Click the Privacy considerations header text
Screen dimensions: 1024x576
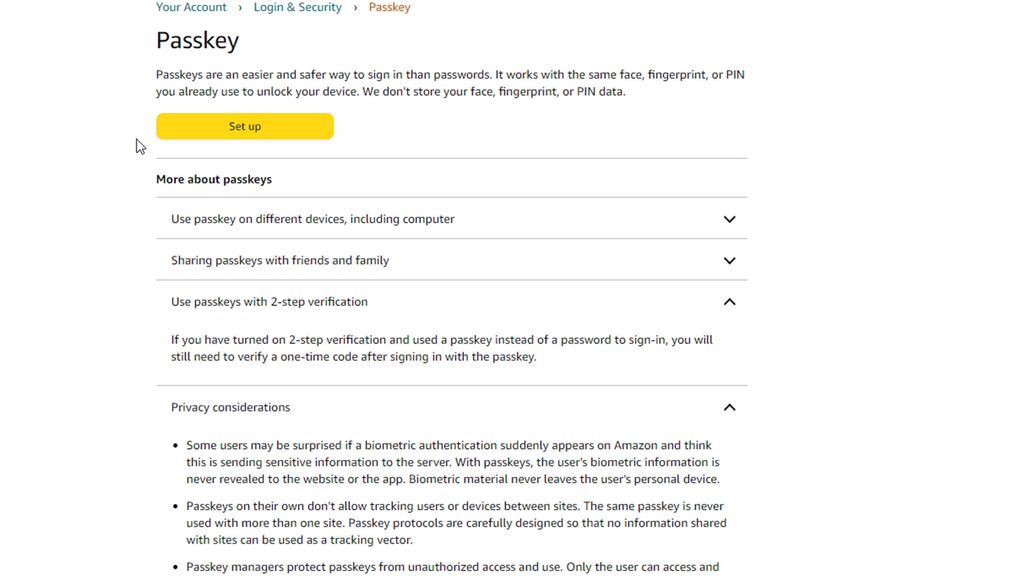point(231,407)
